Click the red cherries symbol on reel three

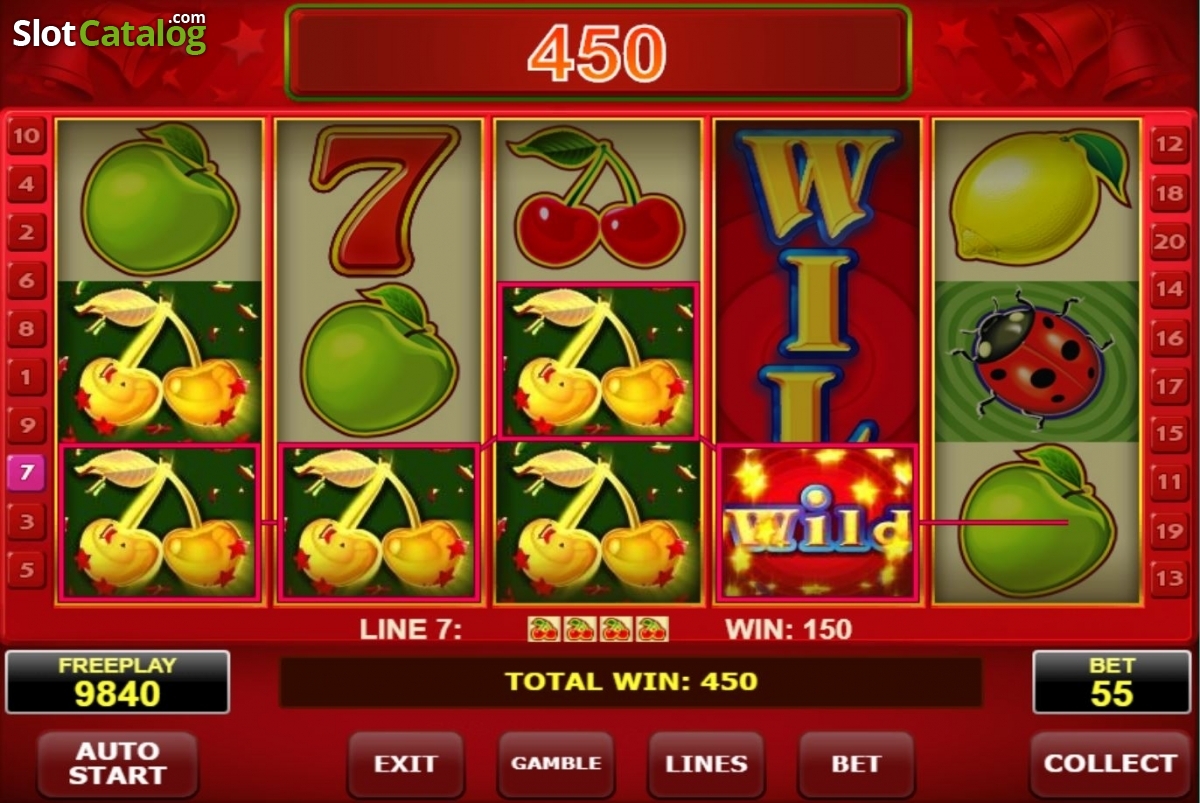click(596, 199)
